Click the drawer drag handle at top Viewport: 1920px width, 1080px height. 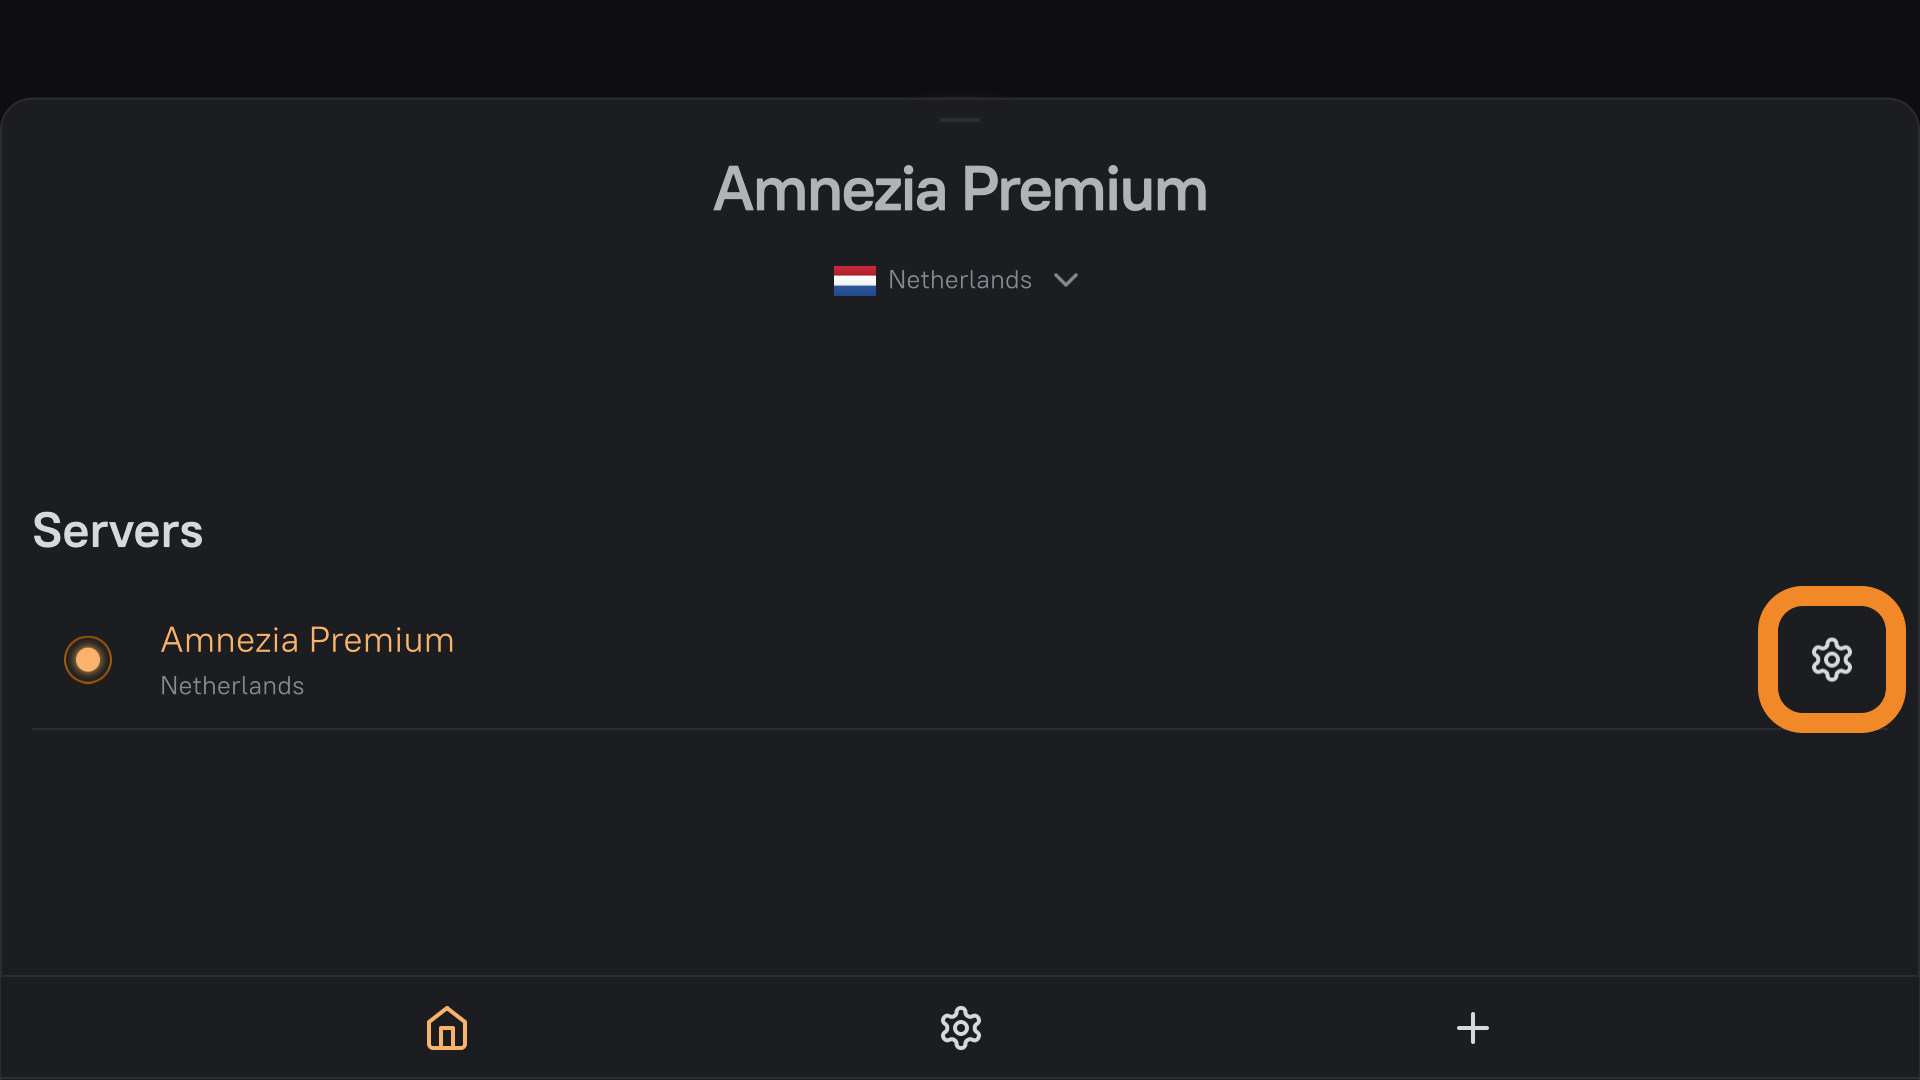[x=960, y=120]
